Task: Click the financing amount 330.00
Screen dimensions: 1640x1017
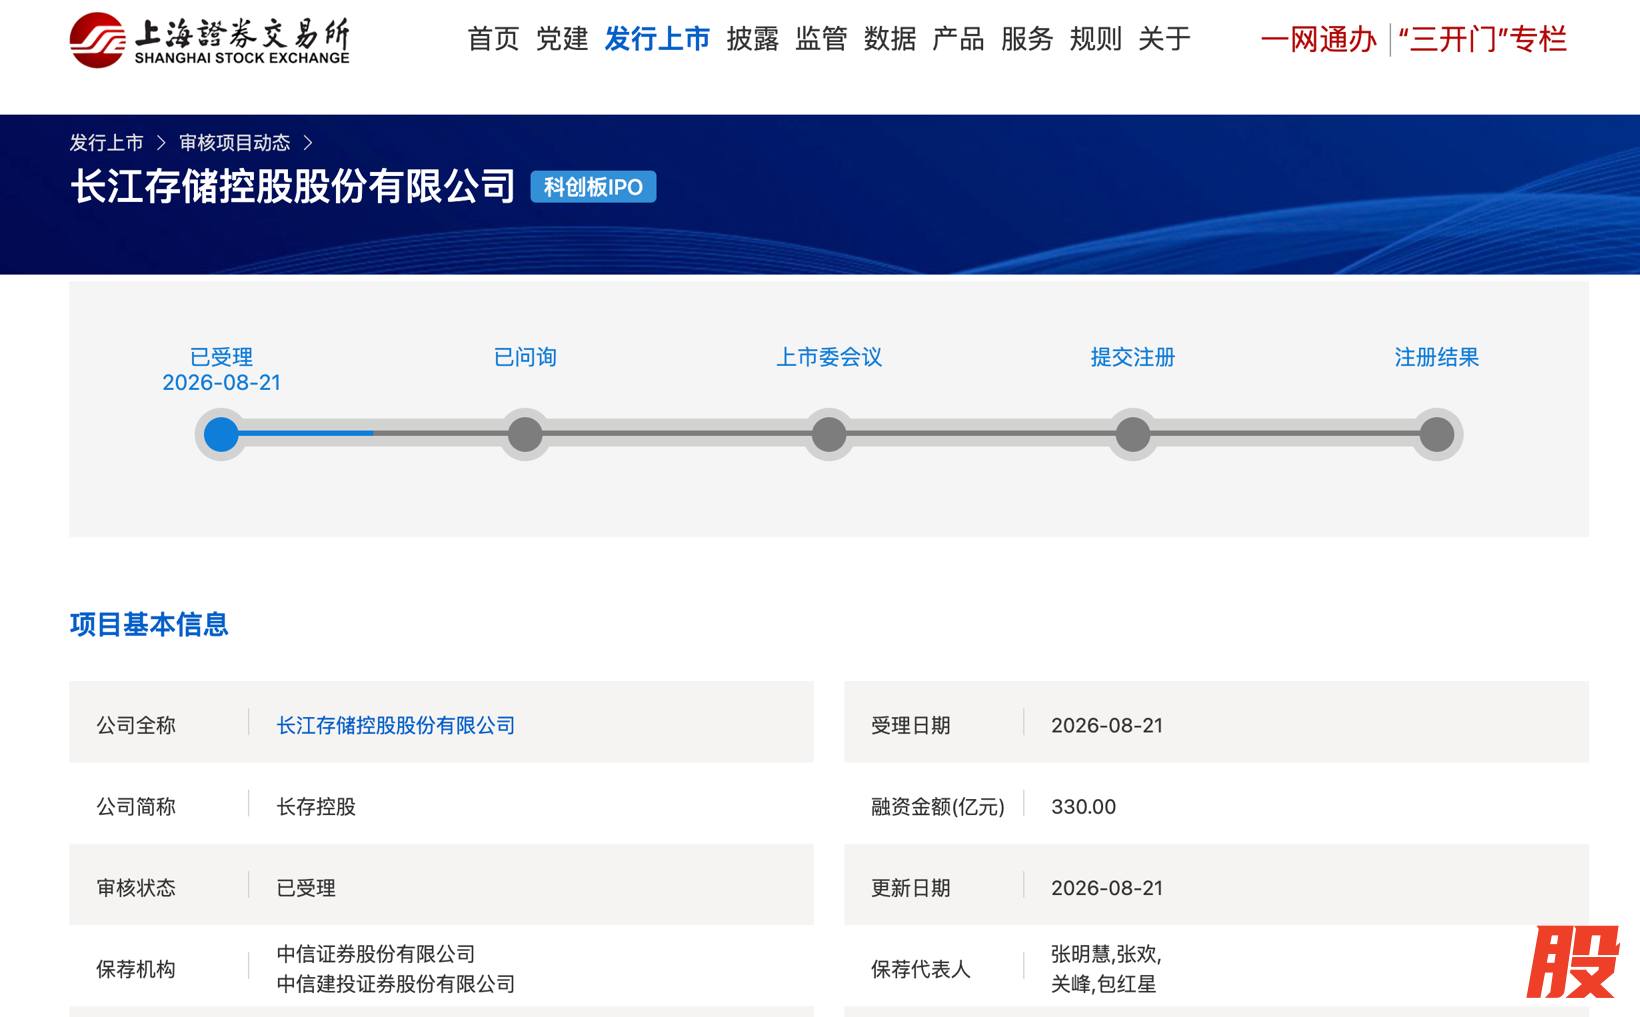Action: (x=1084, y=806)
